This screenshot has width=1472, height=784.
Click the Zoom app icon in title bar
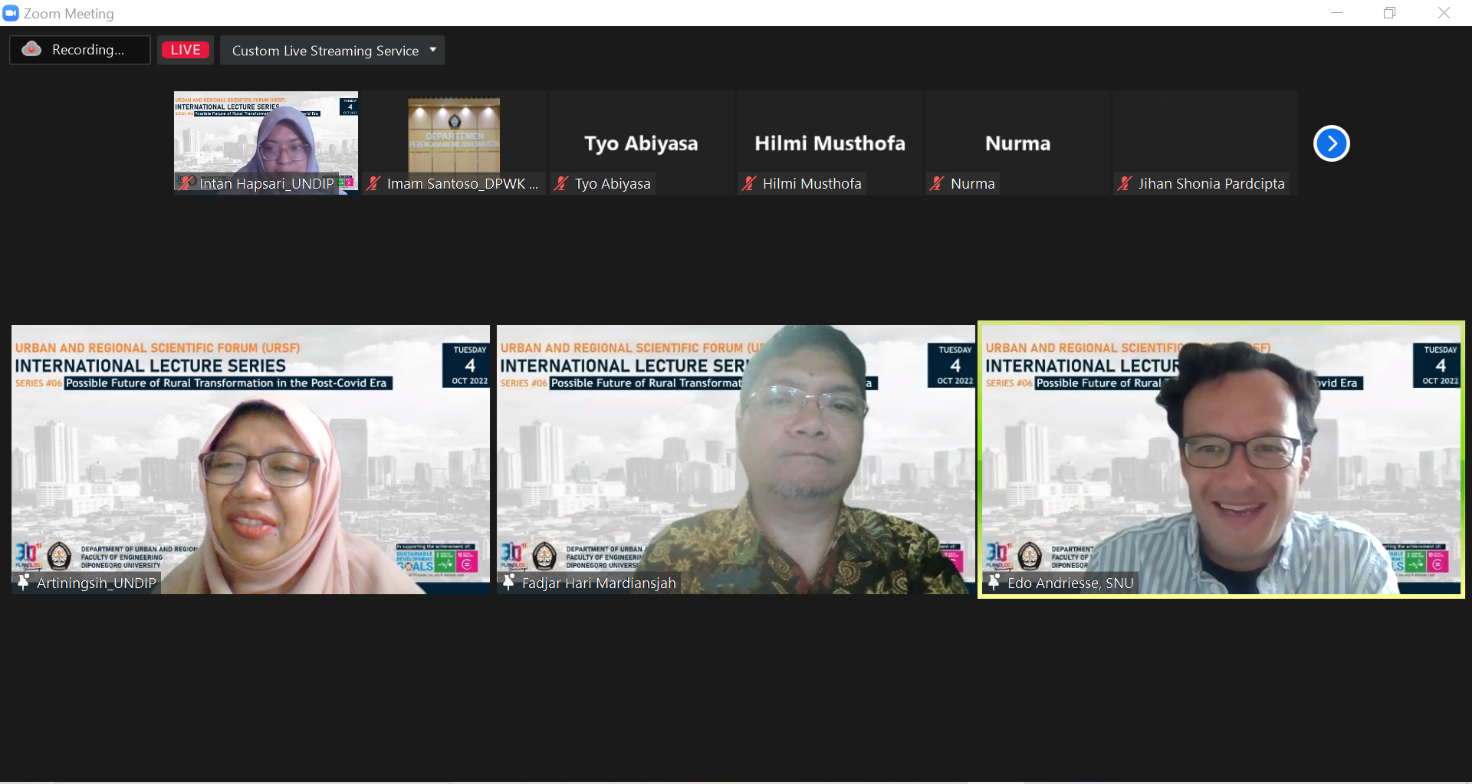[x=11, y=13]
